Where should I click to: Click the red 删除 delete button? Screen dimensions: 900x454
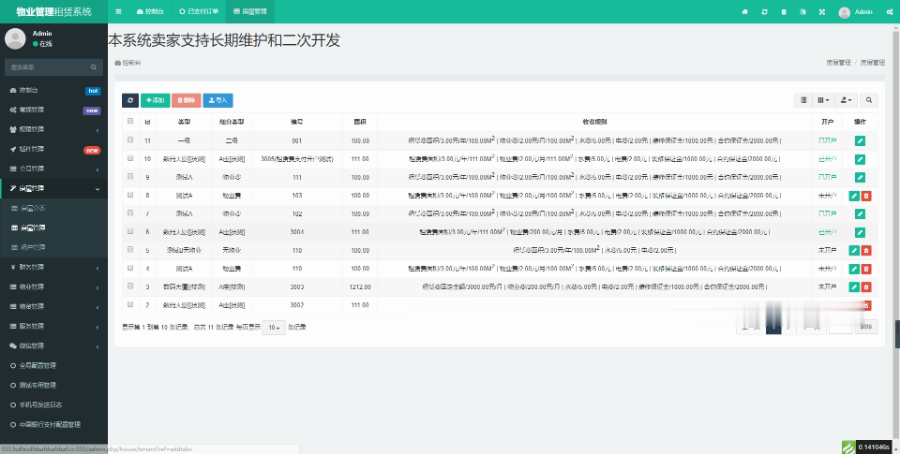pyautogui.click(x=186, y=100)
